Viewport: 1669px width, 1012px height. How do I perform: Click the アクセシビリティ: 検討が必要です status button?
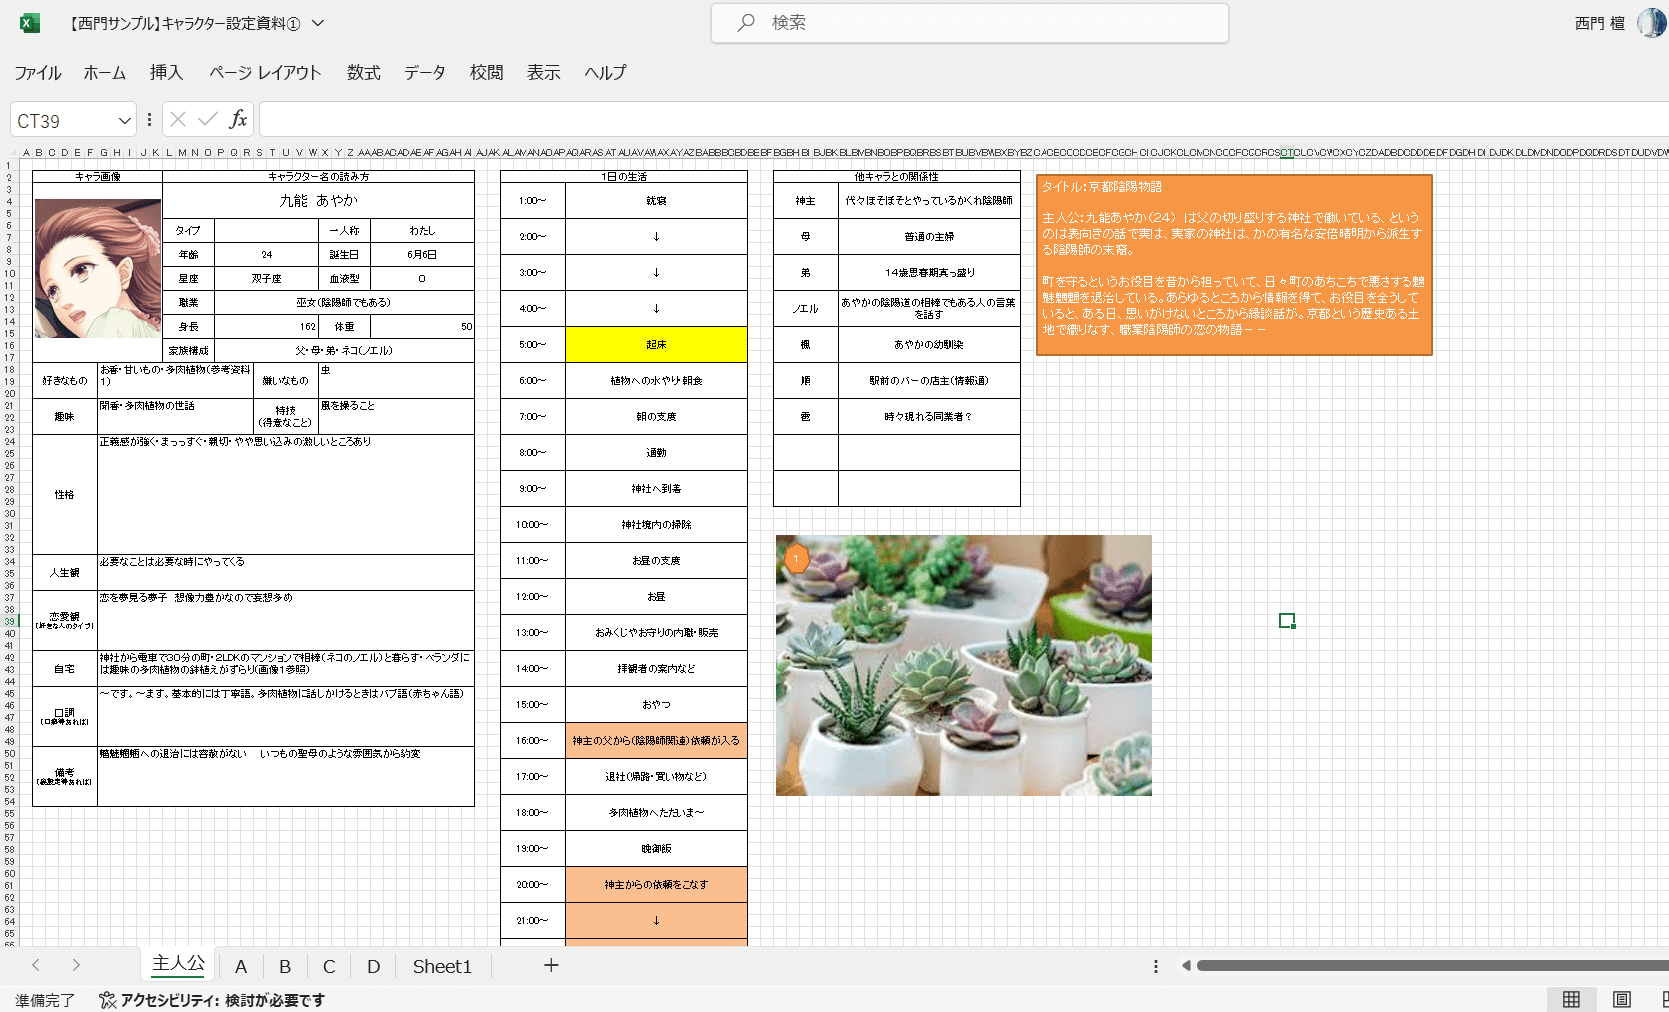point(212,1000)
